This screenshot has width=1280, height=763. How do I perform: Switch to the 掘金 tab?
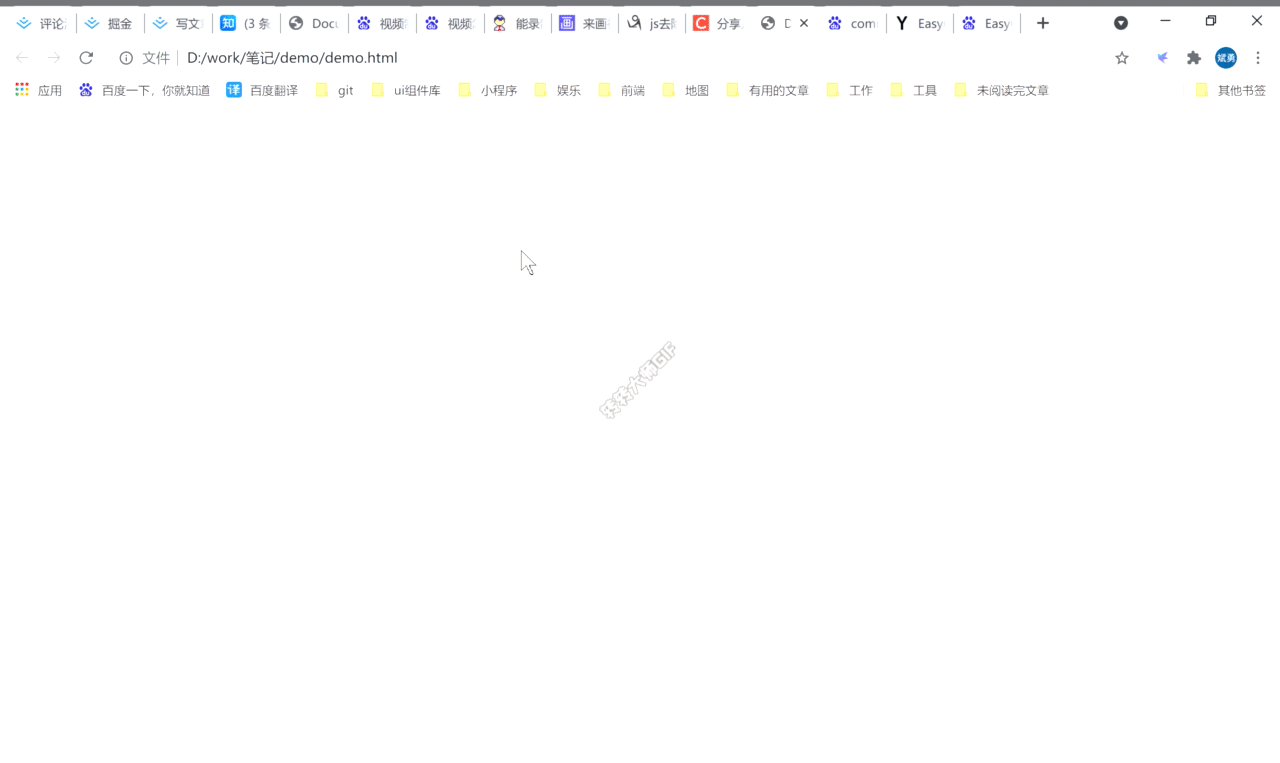coord(109,23)
